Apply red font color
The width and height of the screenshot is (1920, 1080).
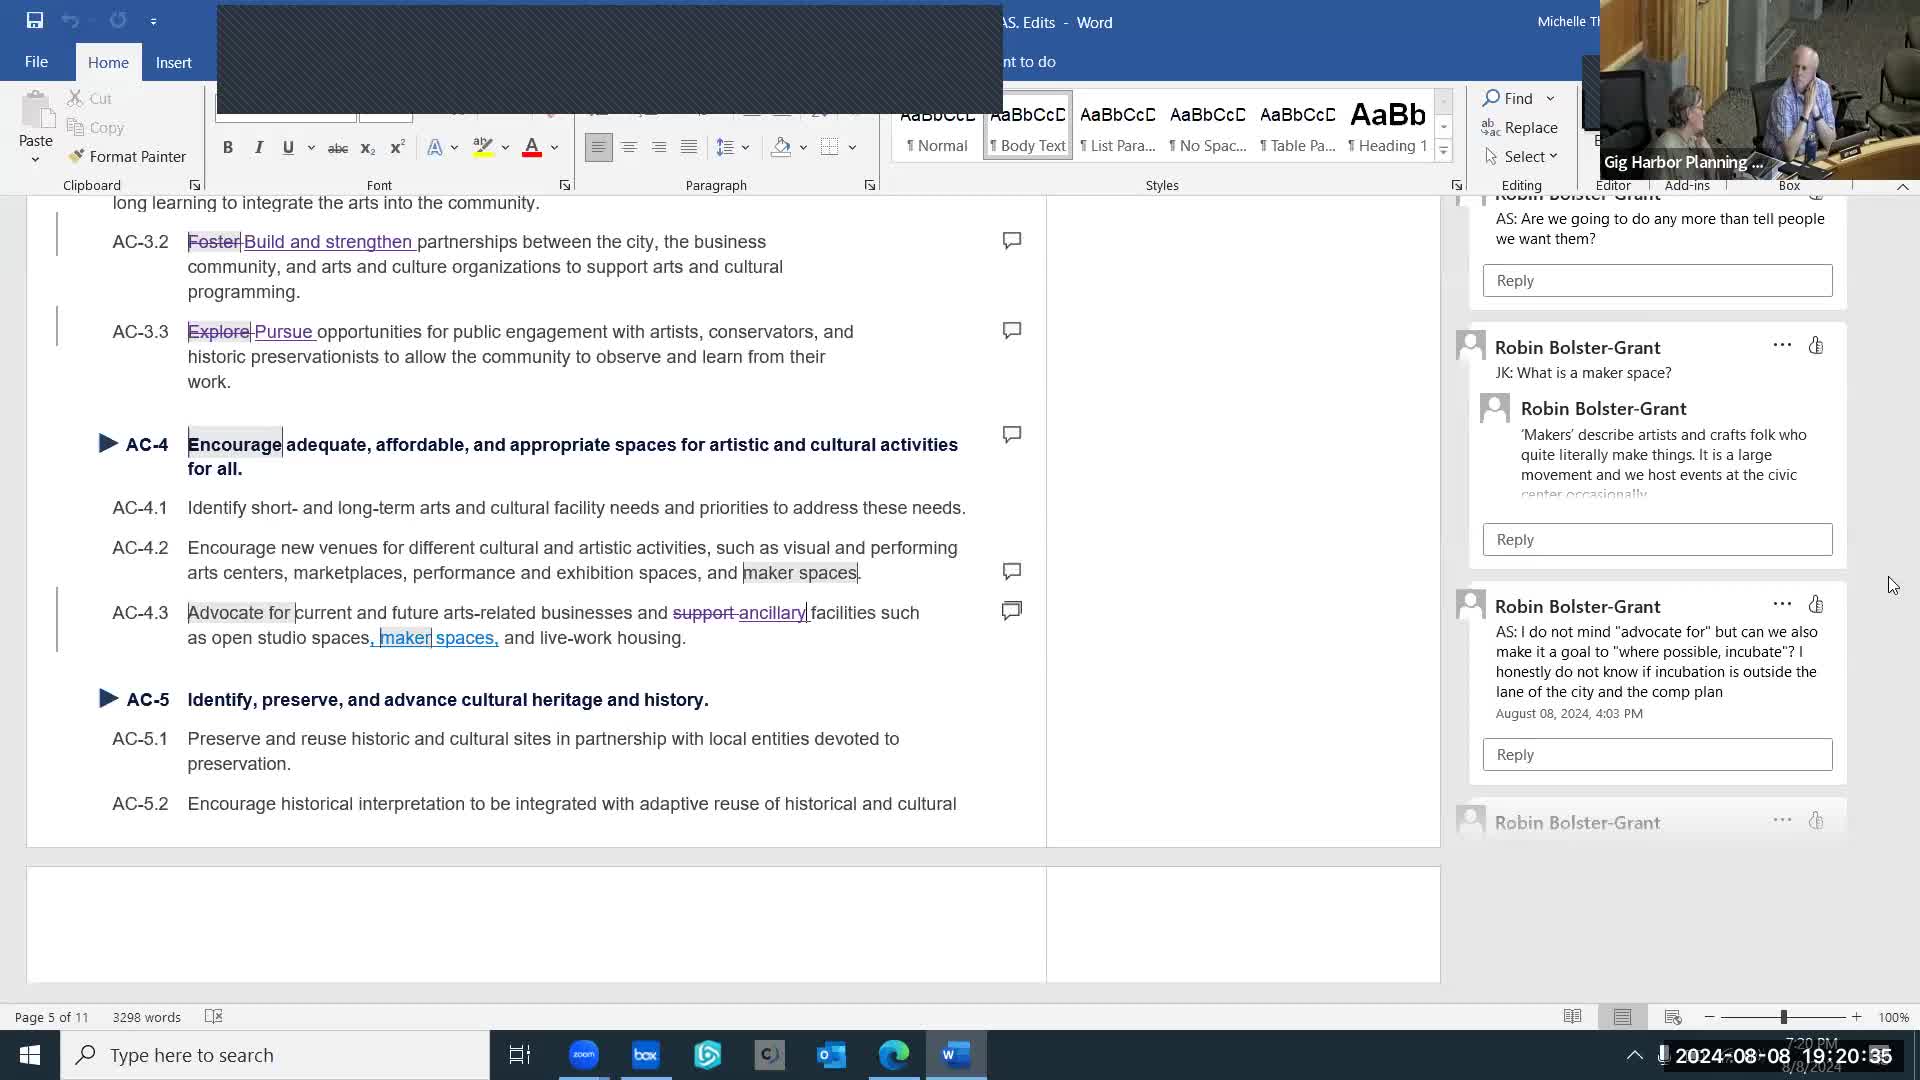[532, 147]
